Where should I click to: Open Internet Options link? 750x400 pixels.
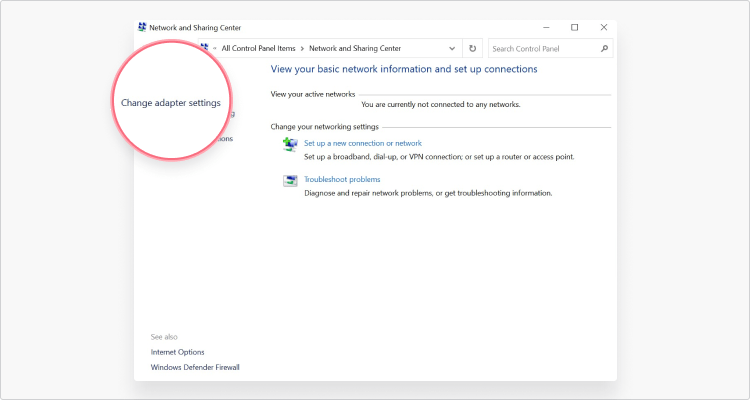[177, 352]
